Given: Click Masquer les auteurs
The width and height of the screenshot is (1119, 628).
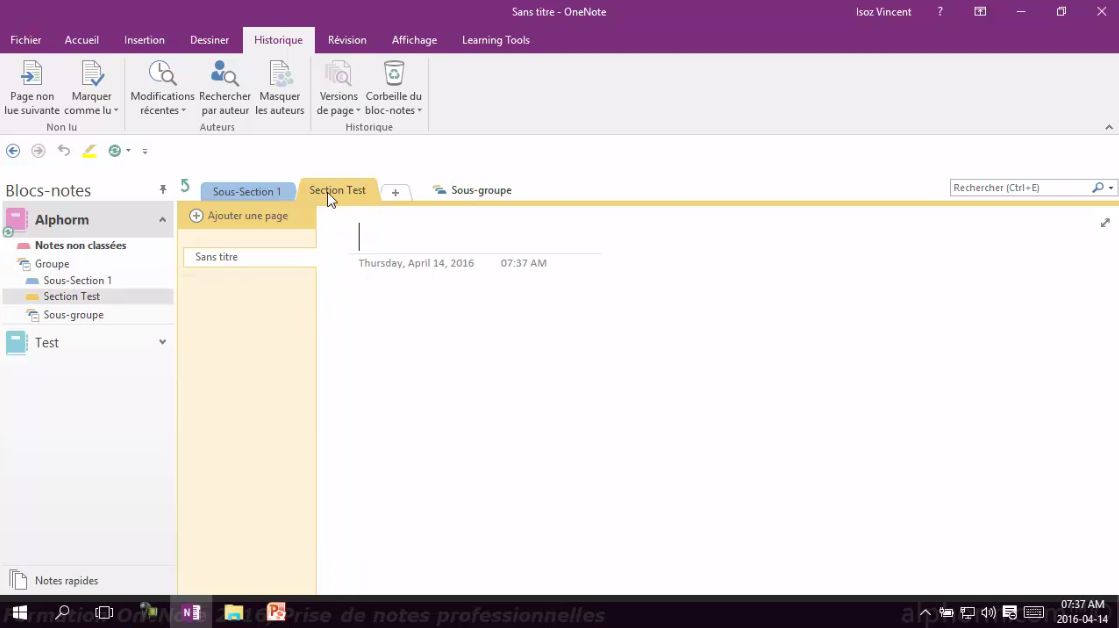Looking at the screenshot, I should 279,85.
